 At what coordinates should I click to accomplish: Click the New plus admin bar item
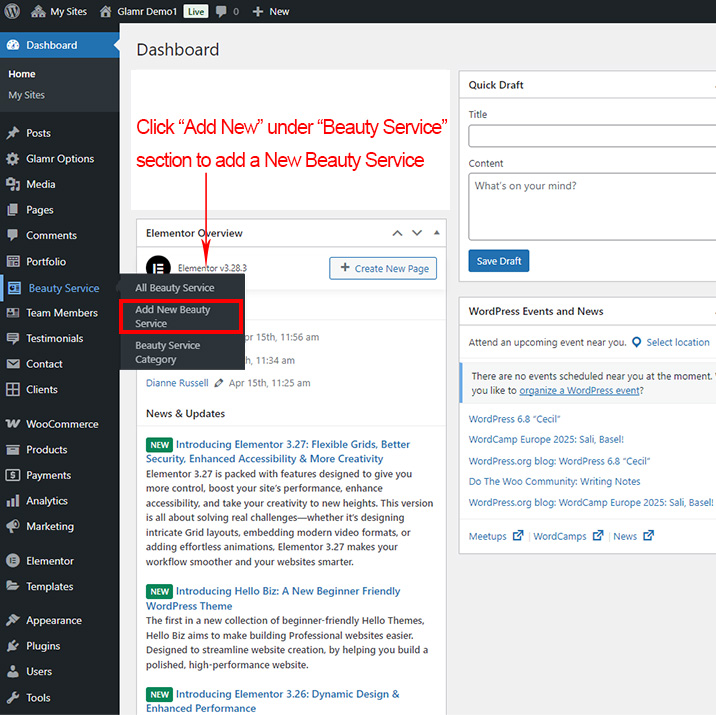(271, 11)
